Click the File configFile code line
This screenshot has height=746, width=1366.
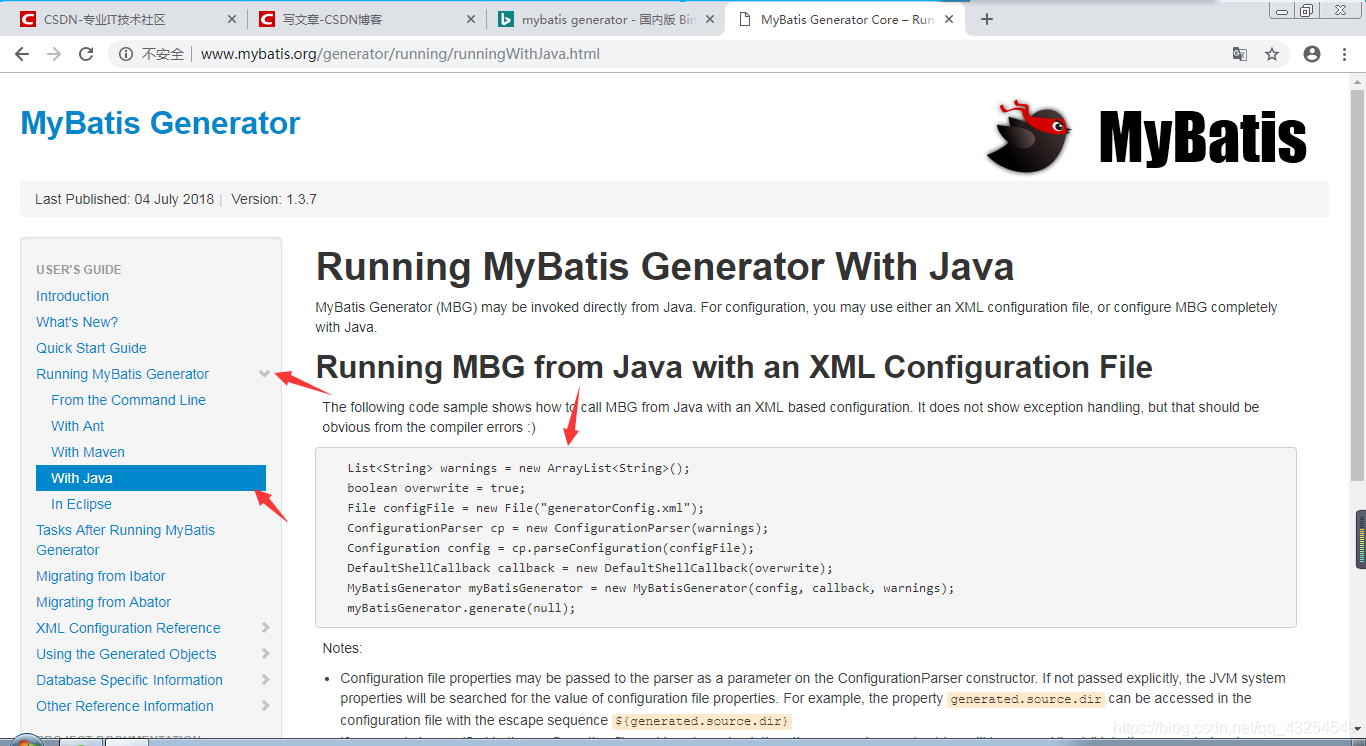(526, 508)
